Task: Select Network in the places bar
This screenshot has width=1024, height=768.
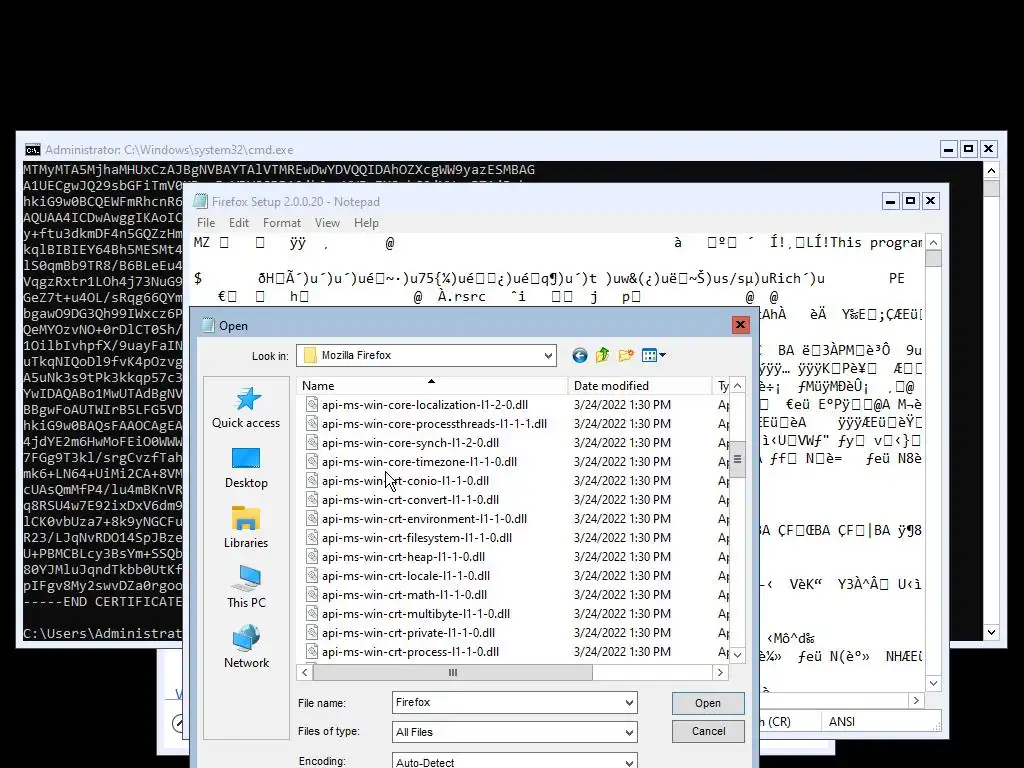Action: (246, 648)
